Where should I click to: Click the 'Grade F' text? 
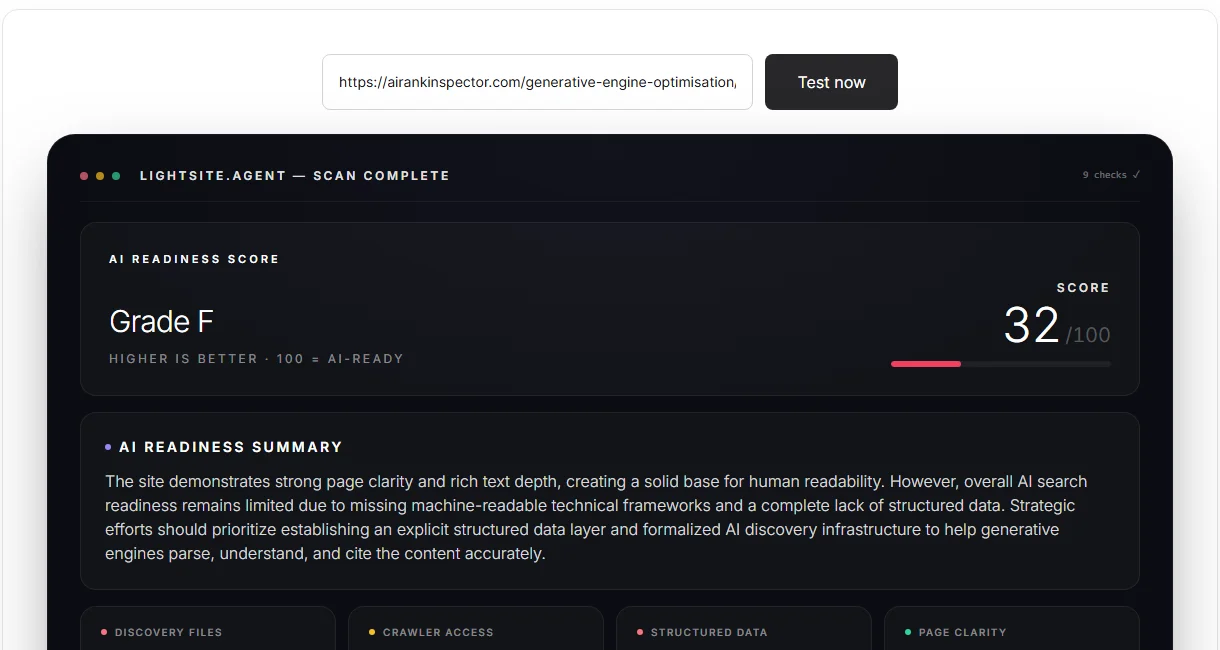tap(161, 322)
